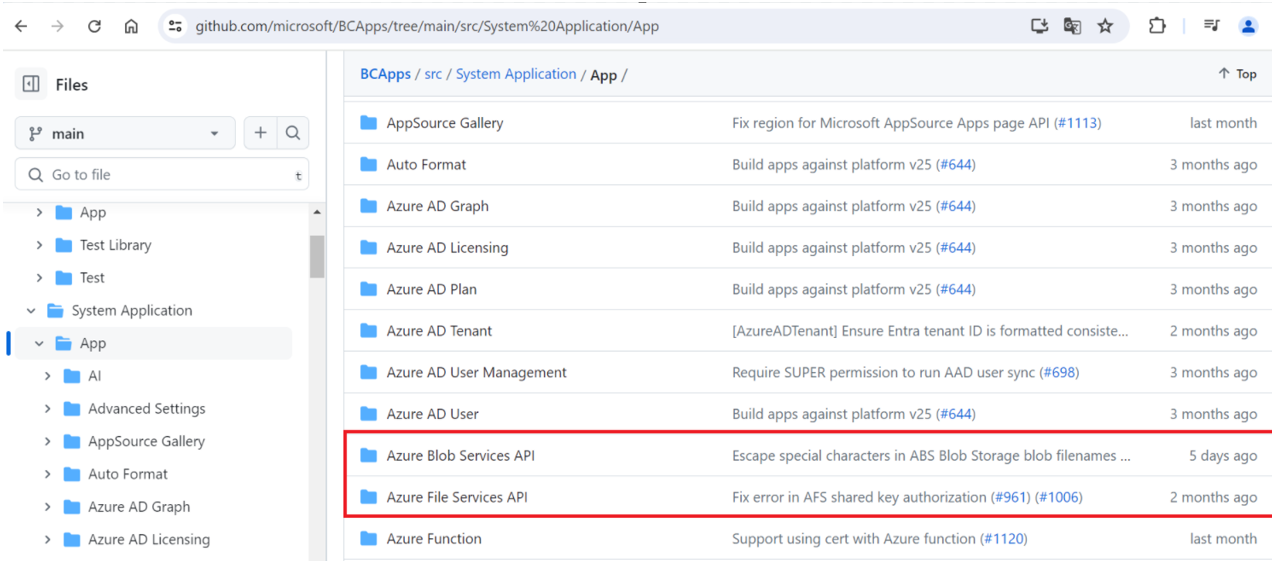Image resolution: width=1272 pixels, height=561 pixels.
Task: Click the file tree scrollbar up arrow
Action: point(317,213)
